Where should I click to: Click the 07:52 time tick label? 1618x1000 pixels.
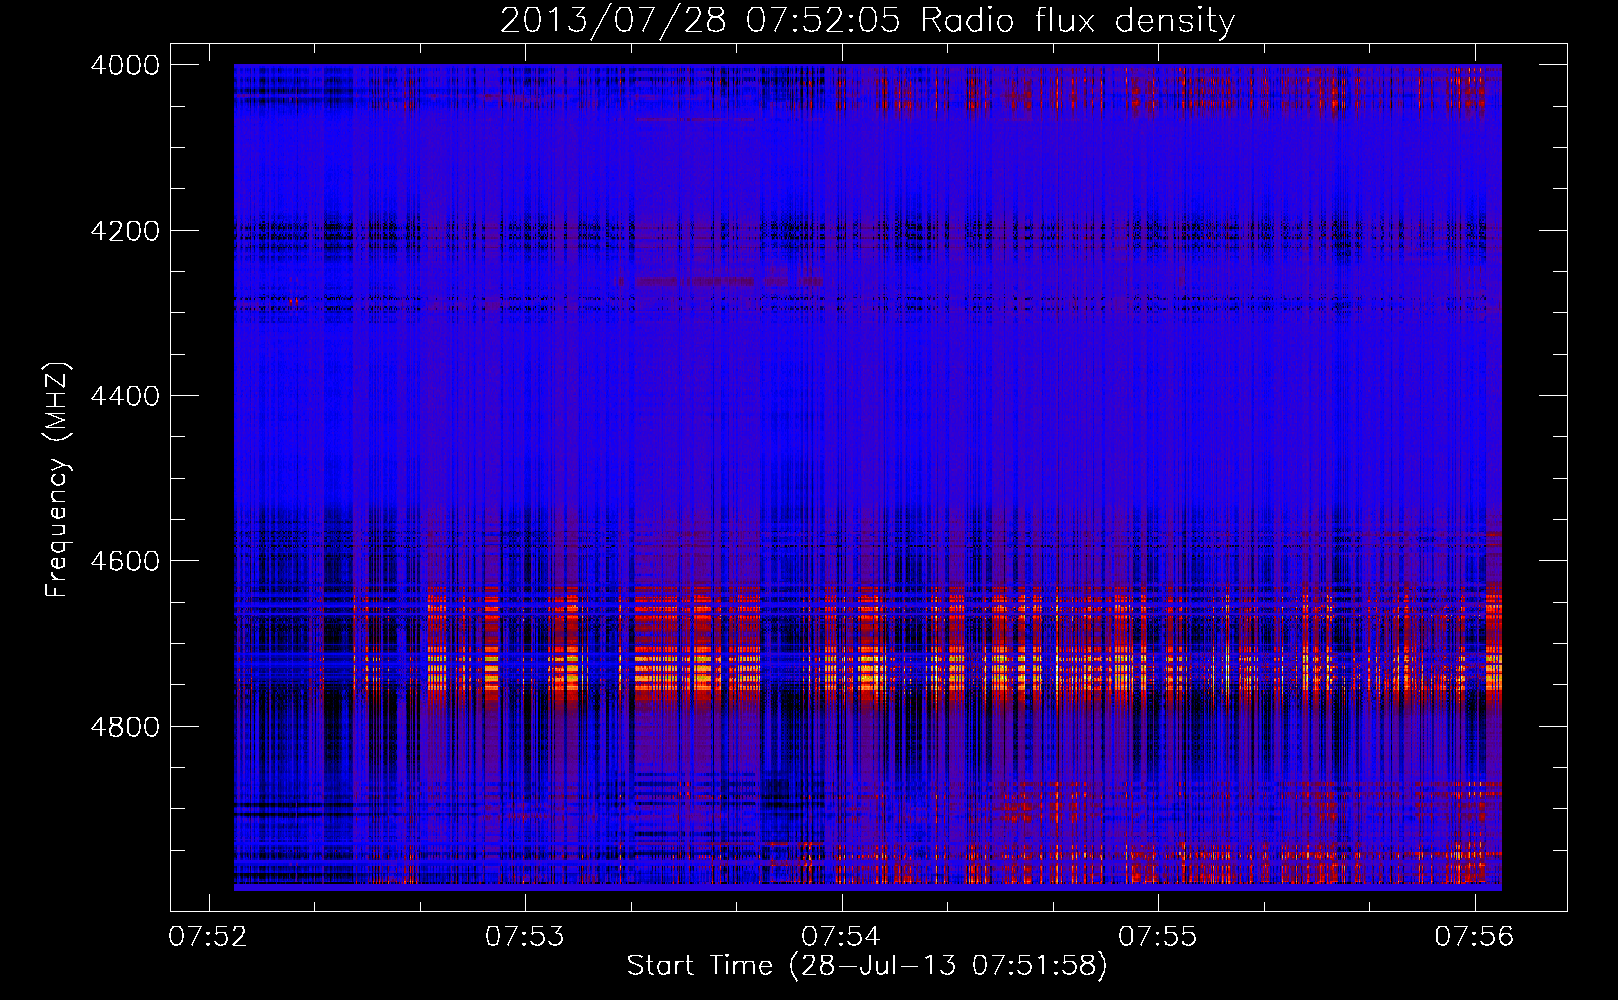pyautogui.click(x=208, y=936)
